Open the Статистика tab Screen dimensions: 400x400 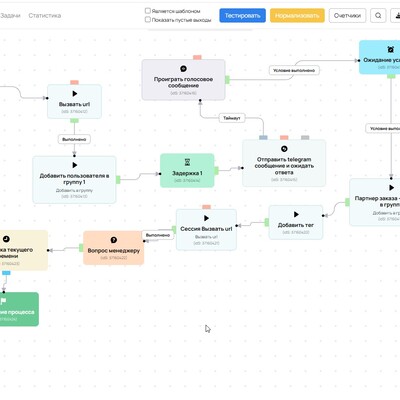tap(45, 15)
